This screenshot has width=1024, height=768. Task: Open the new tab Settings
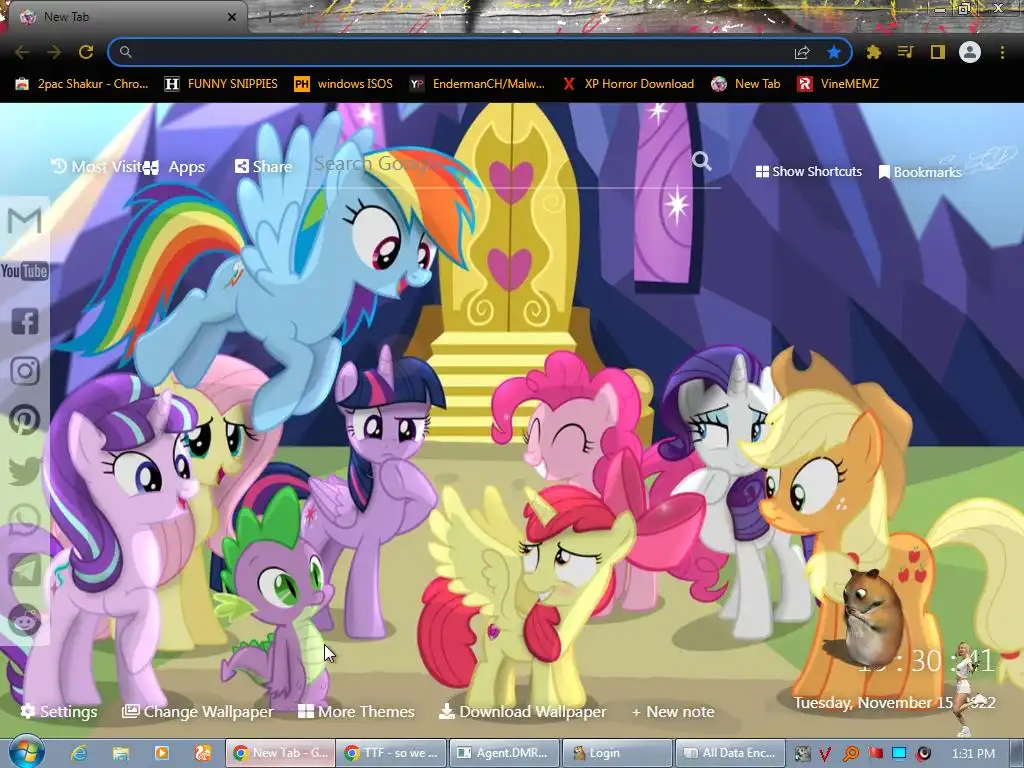tap(59, 711)
